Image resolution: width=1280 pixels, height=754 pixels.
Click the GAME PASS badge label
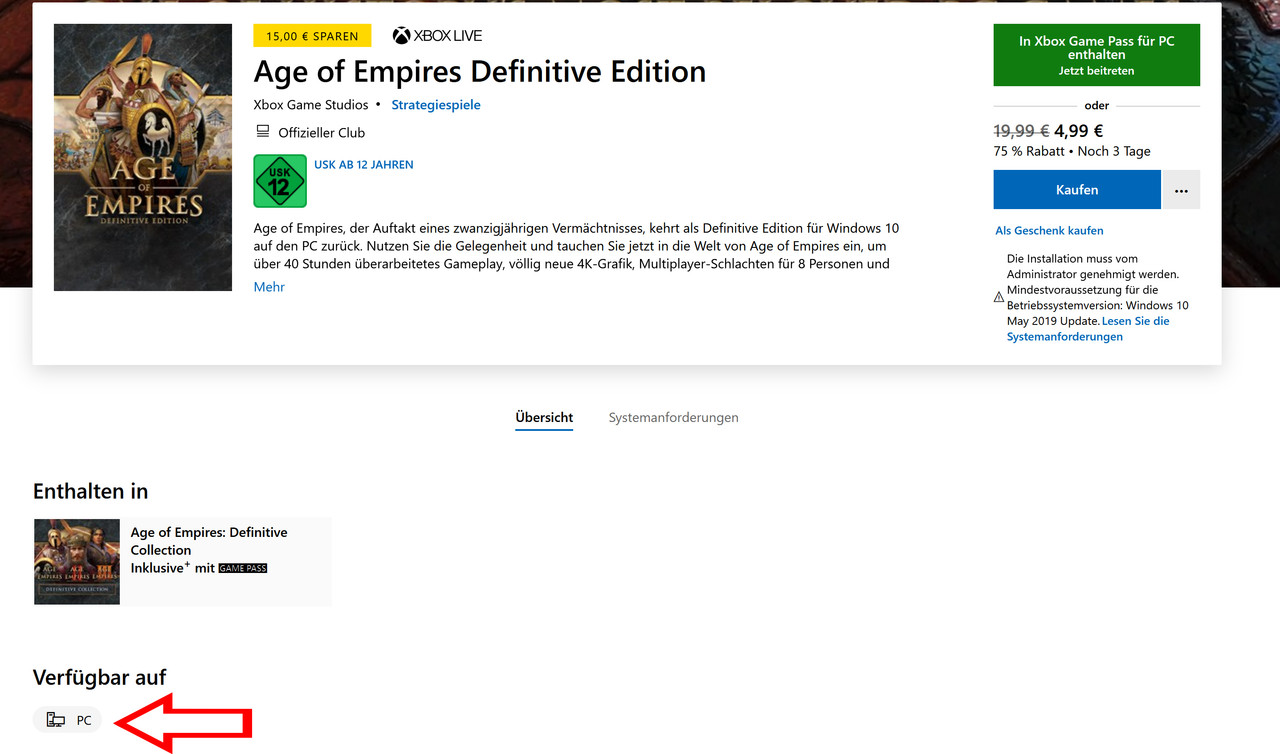[243, 568]
